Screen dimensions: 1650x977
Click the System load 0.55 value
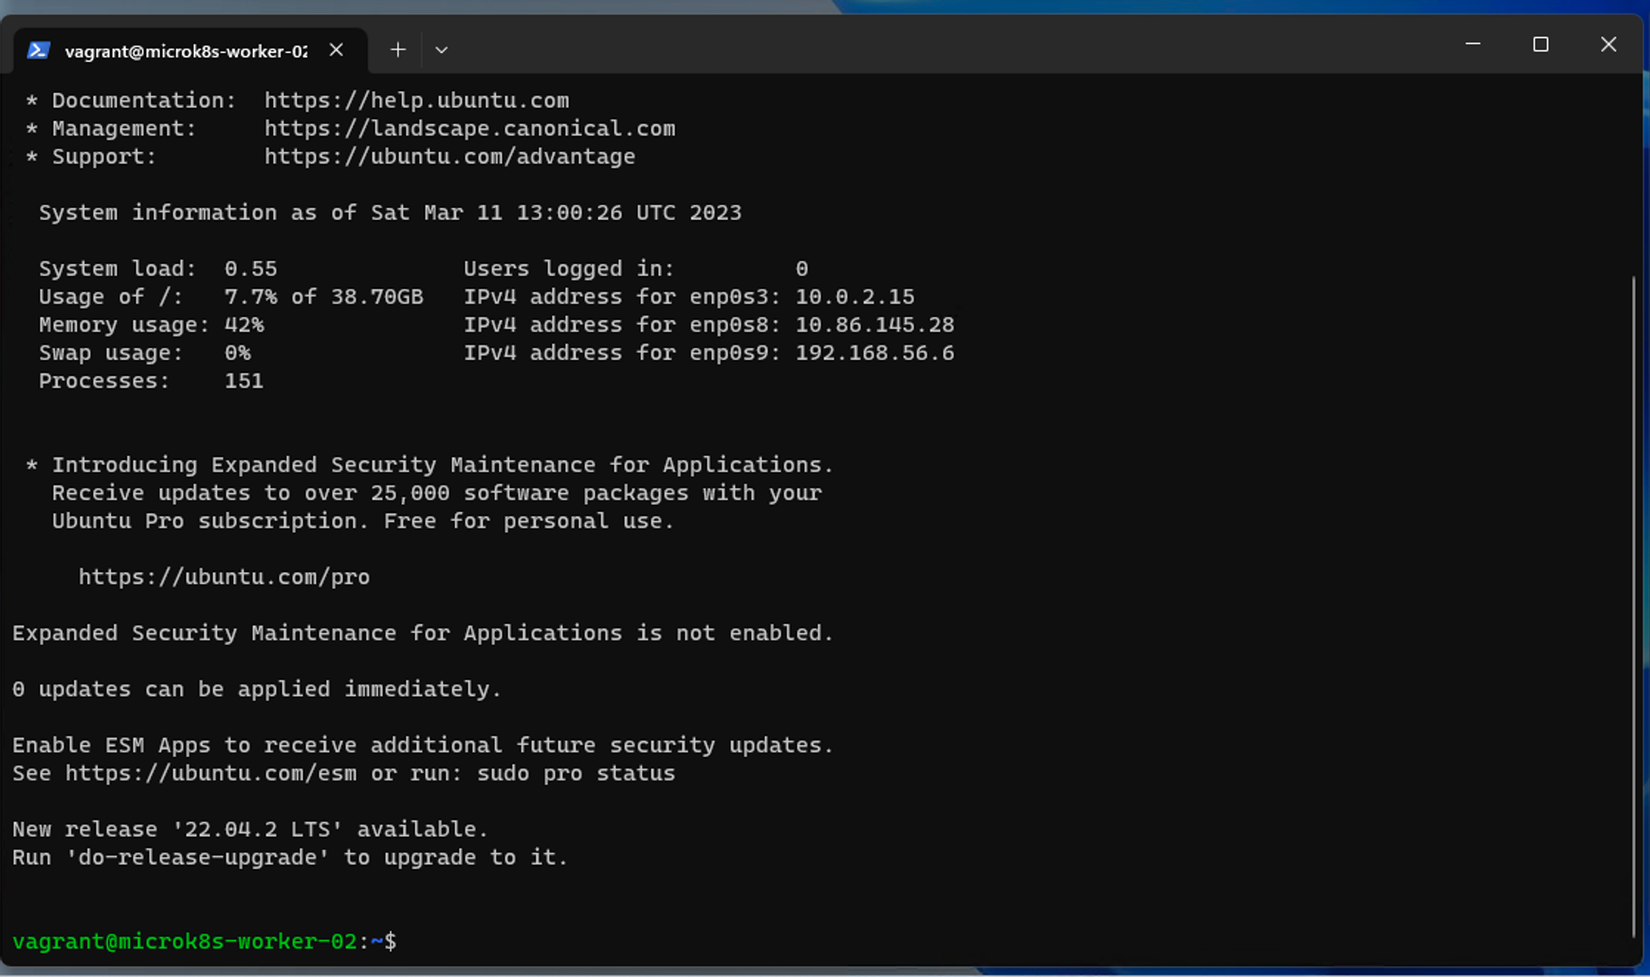click(x=251, y=268)
